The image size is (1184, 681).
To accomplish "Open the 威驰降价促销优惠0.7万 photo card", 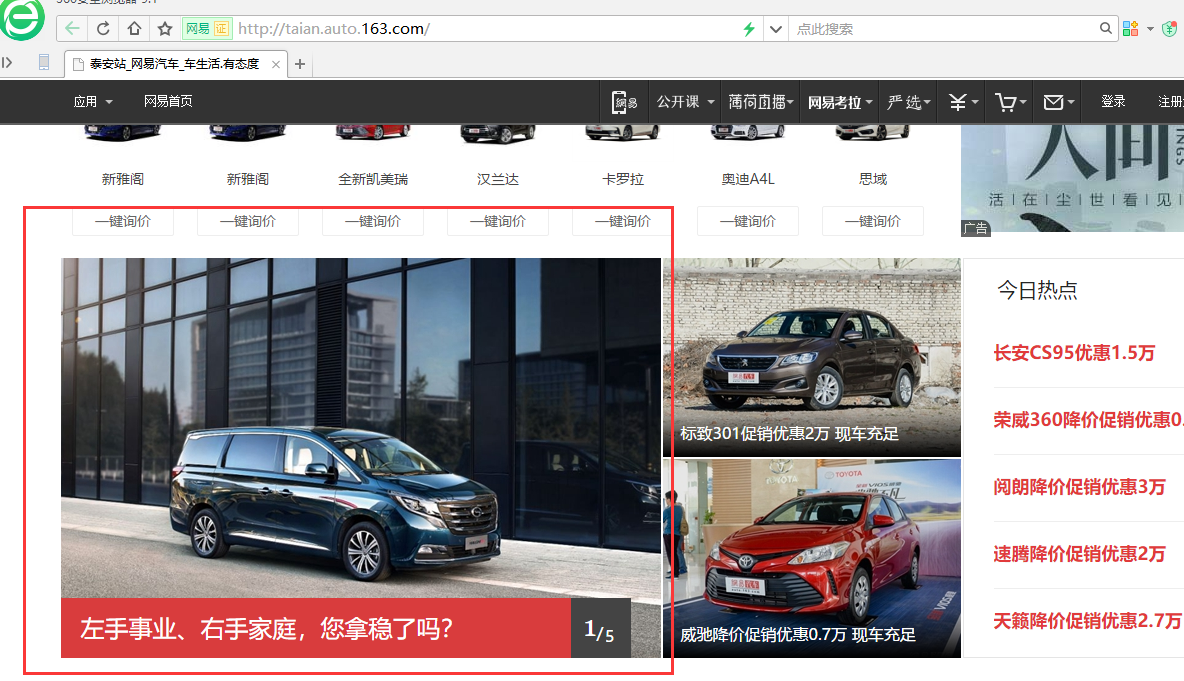I will 812,558.
